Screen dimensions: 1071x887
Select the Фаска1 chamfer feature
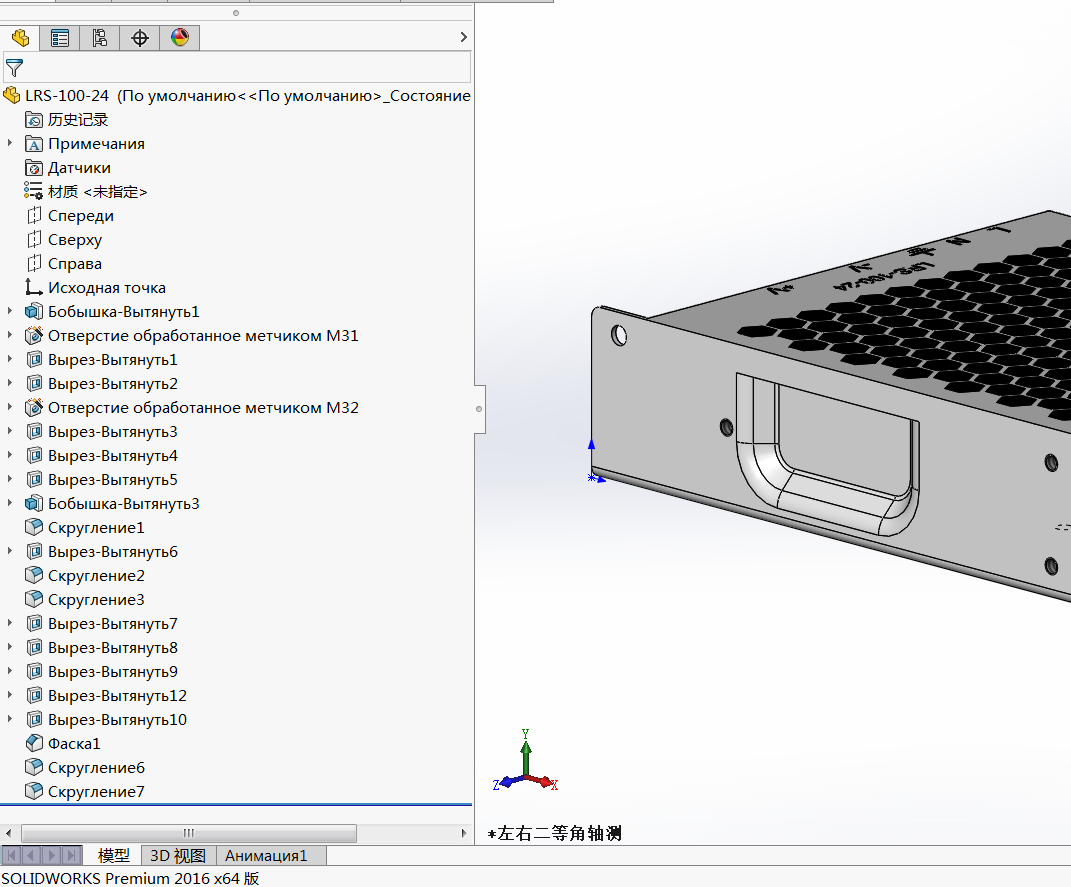[74, 744]
